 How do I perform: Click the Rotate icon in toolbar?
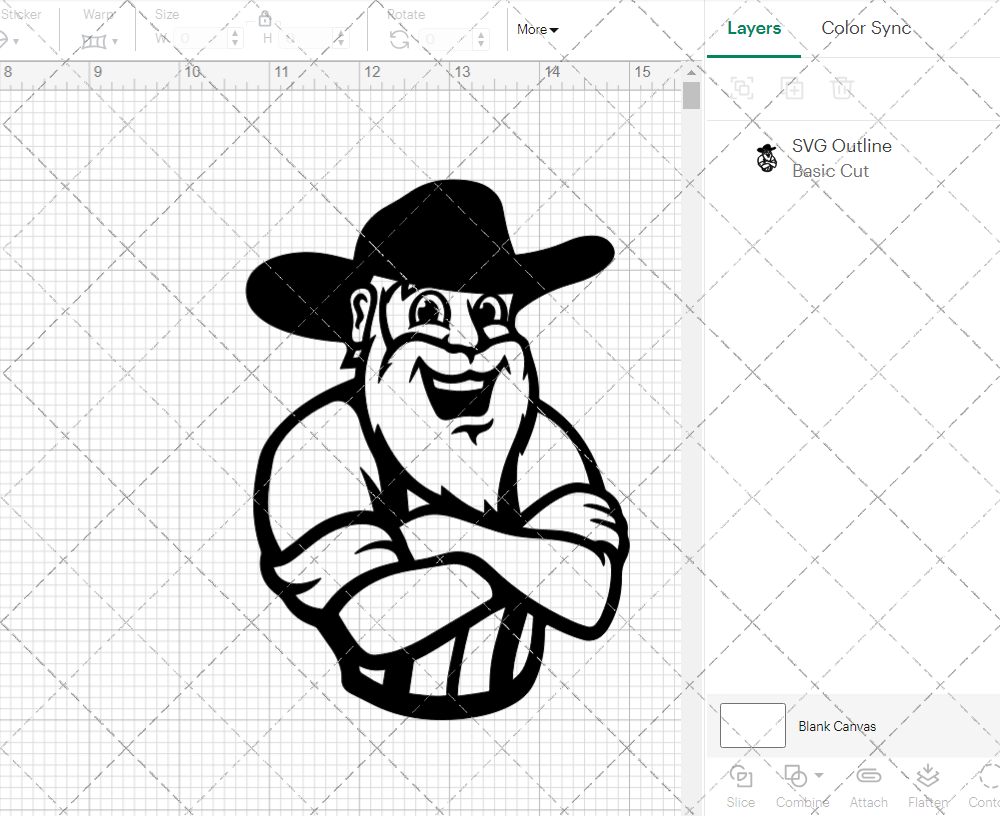pyautogui.click(x=399, y=39)
